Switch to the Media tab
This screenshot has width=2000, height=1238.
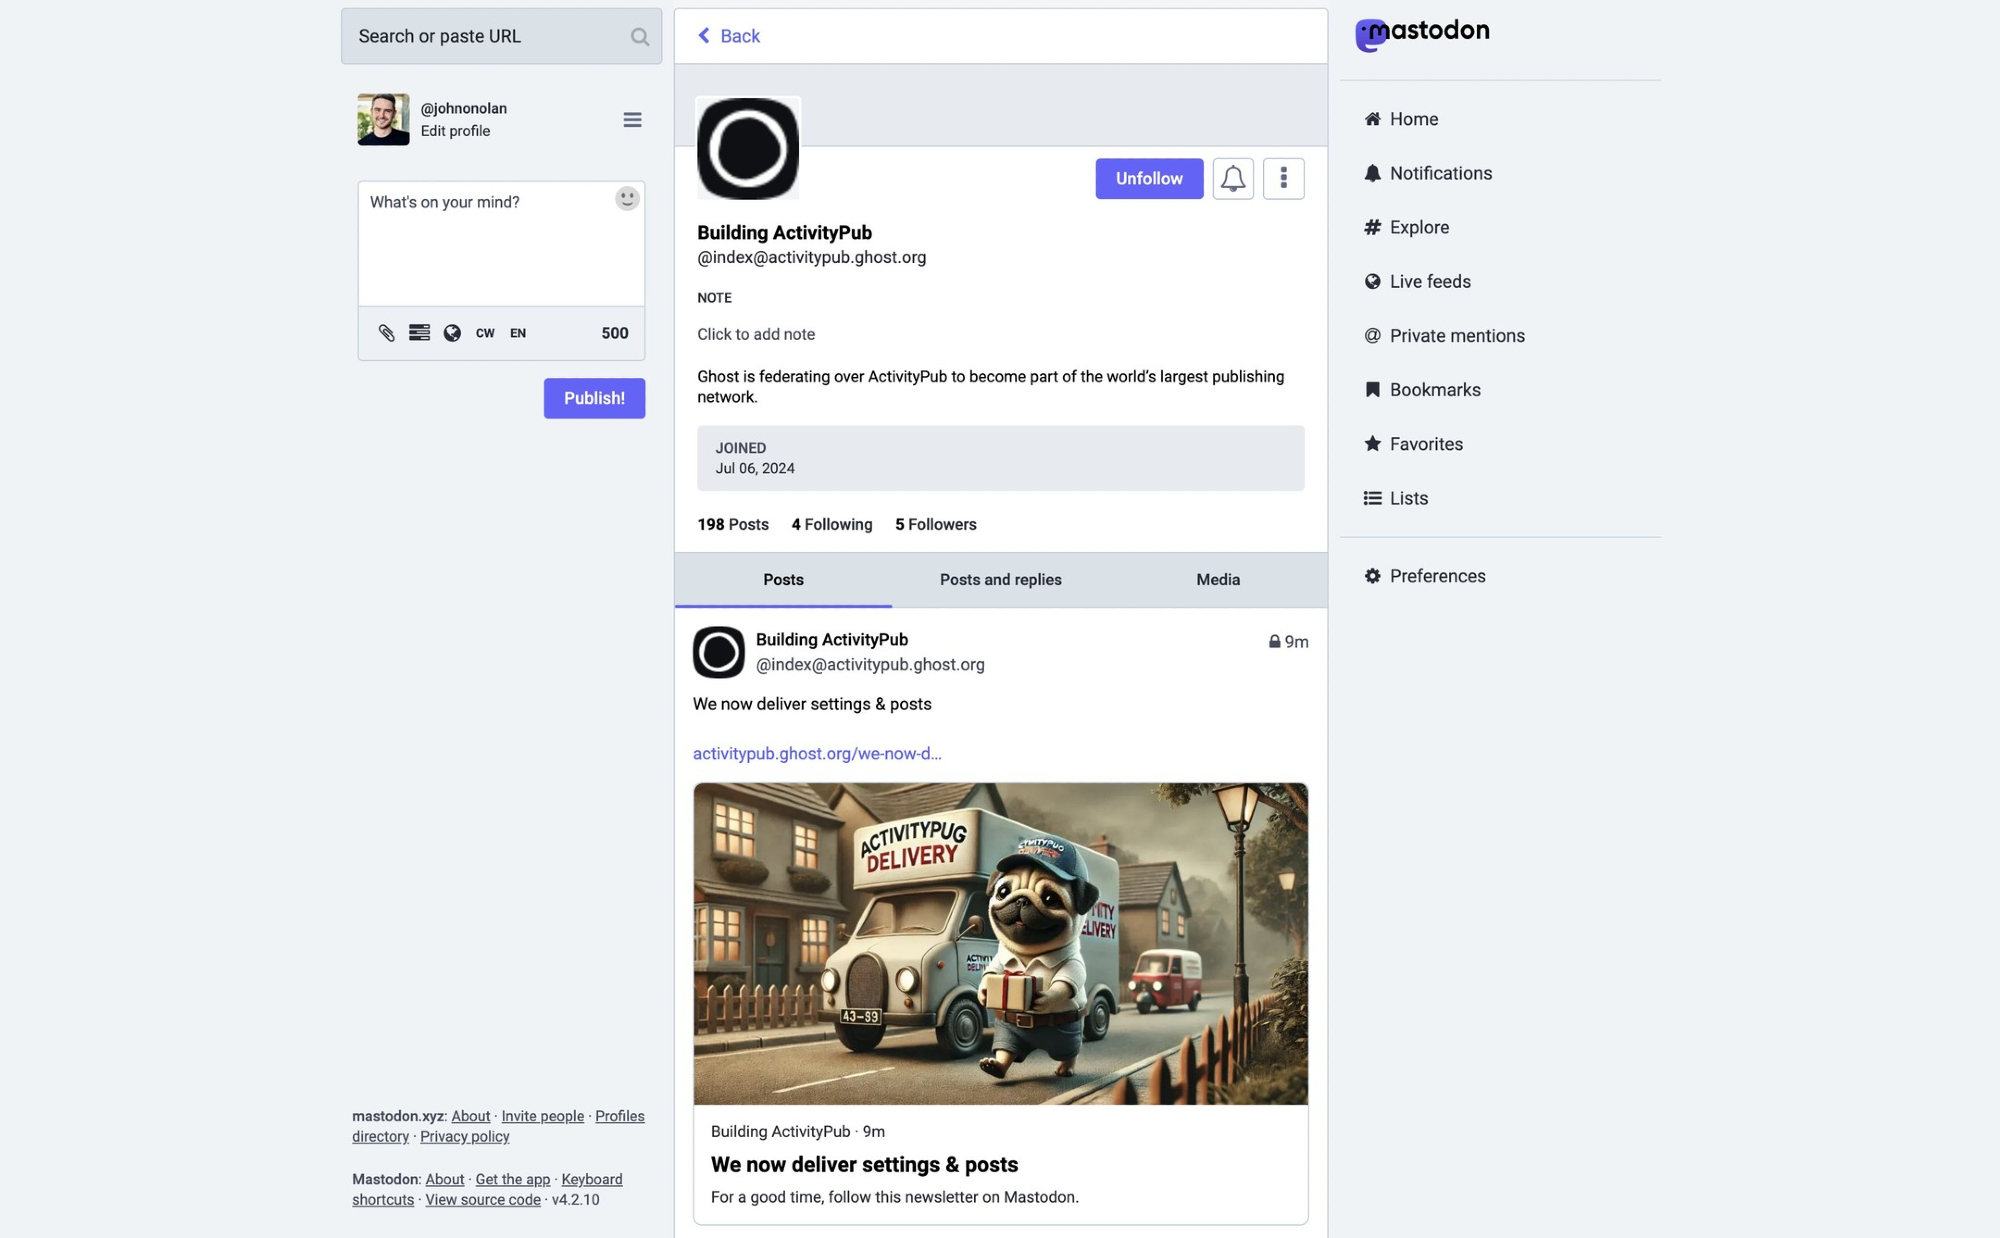pos(1217,580)
